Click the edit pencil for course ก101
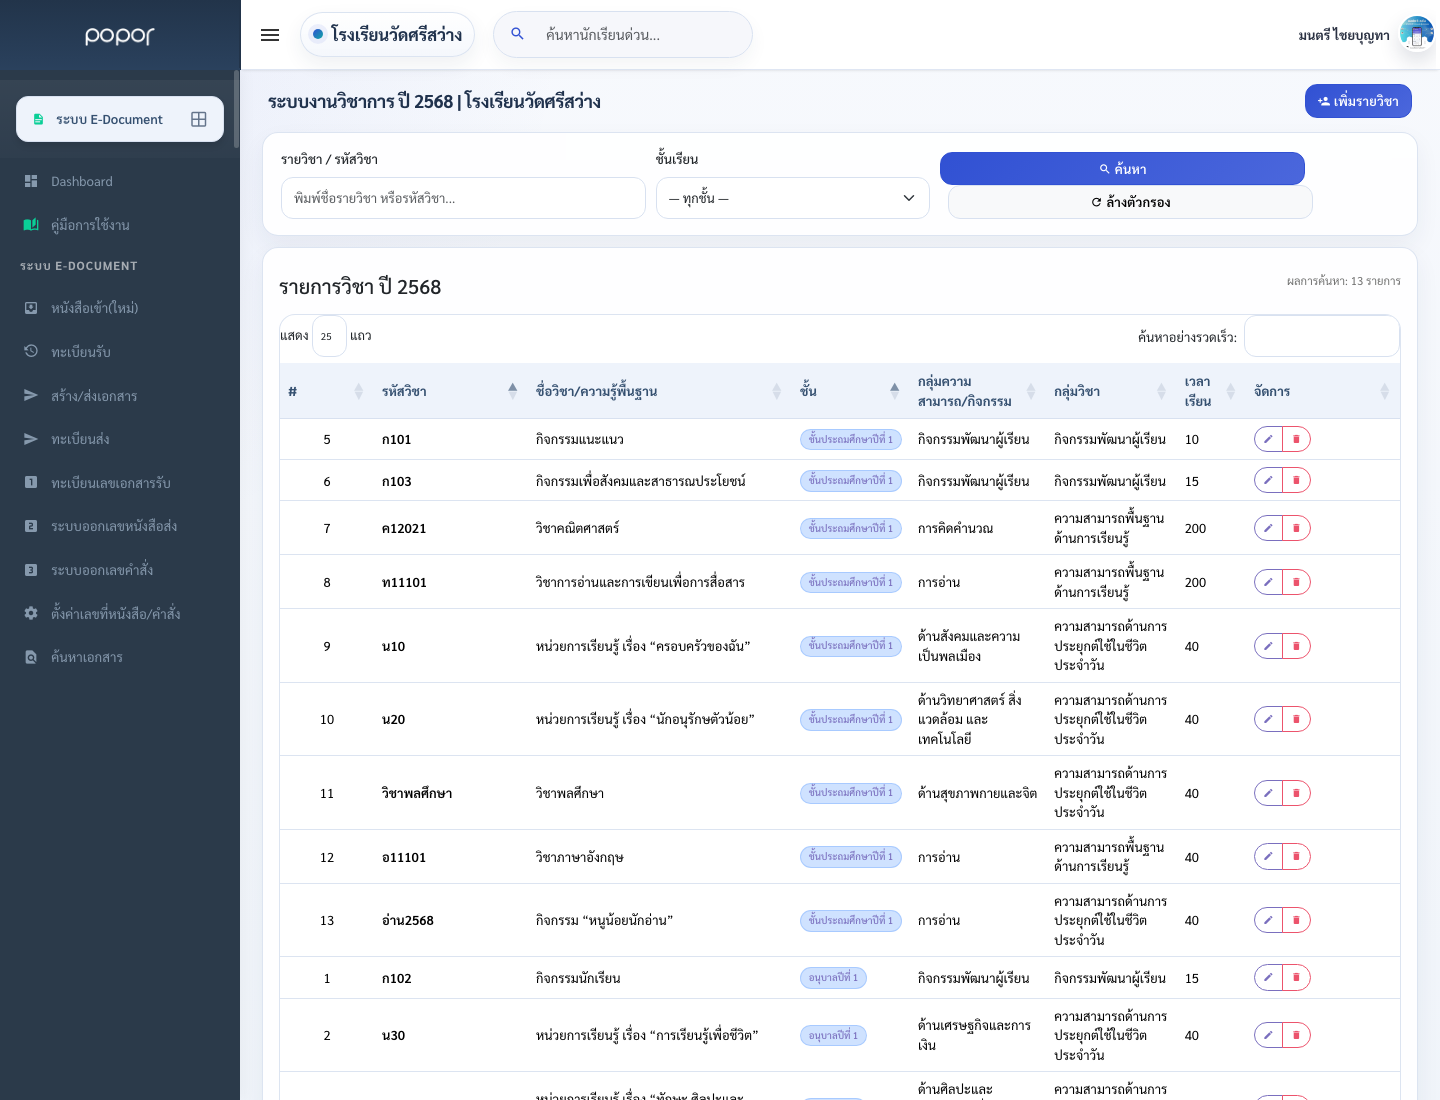1440x1100 pixels. pyautogui.click(x=1268, y=439)
